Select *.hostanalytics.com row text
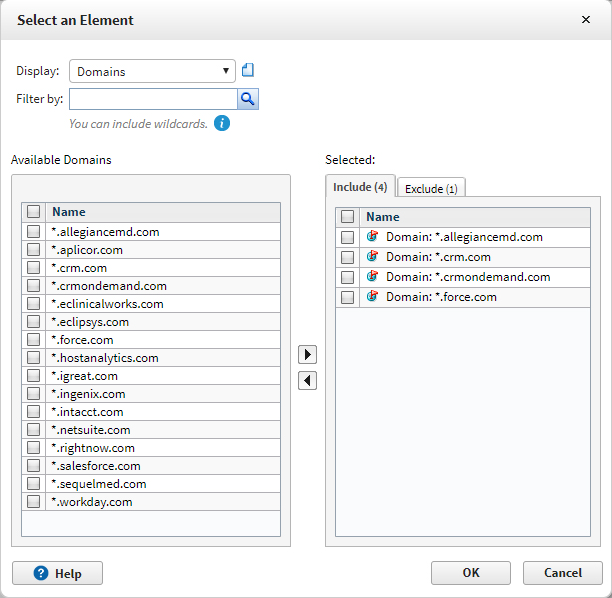 point(105,358)
